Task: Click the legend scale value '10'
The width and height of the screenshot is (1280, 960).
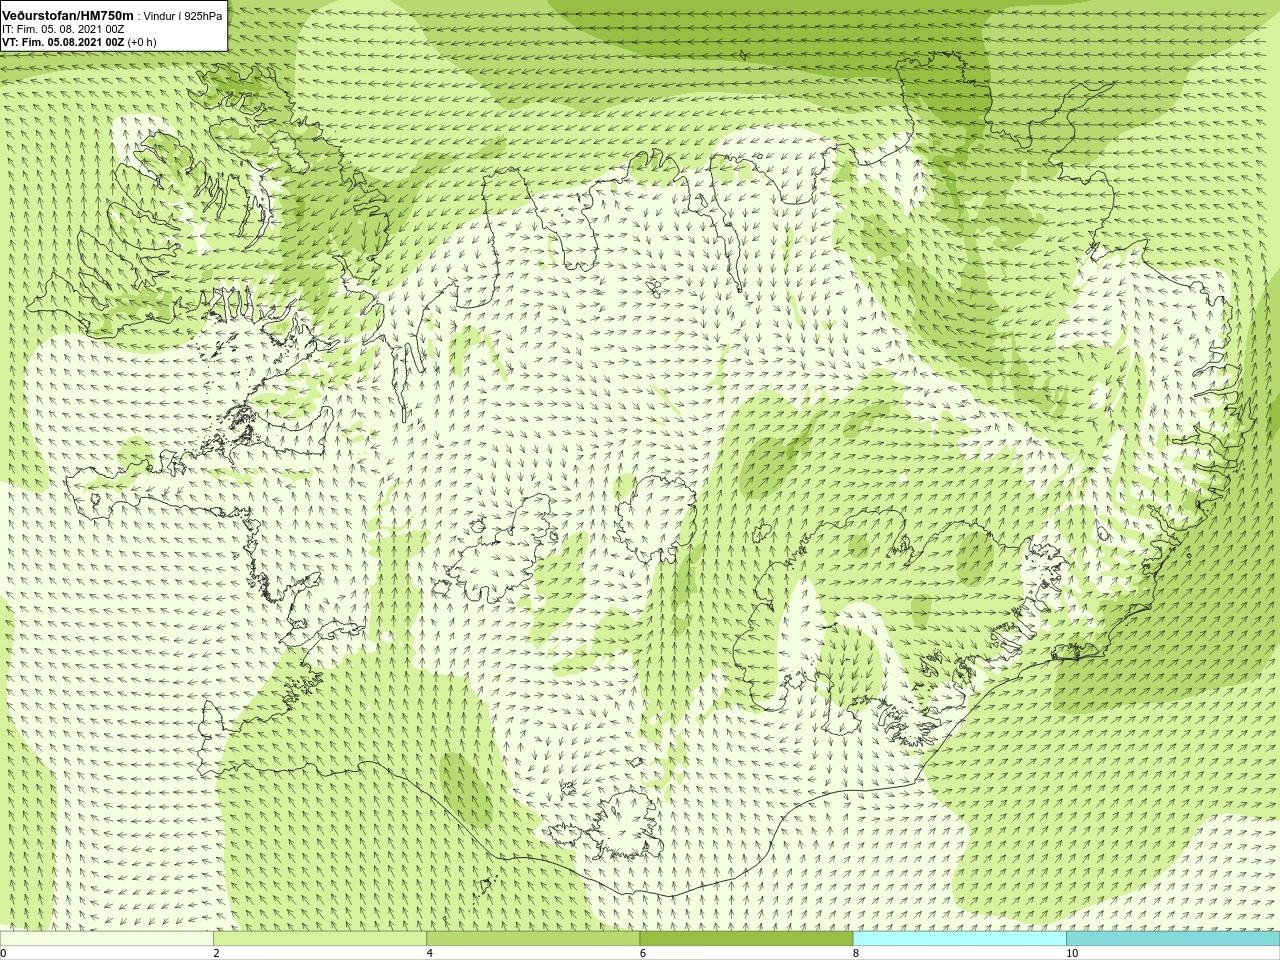Action: (1072, 953)
